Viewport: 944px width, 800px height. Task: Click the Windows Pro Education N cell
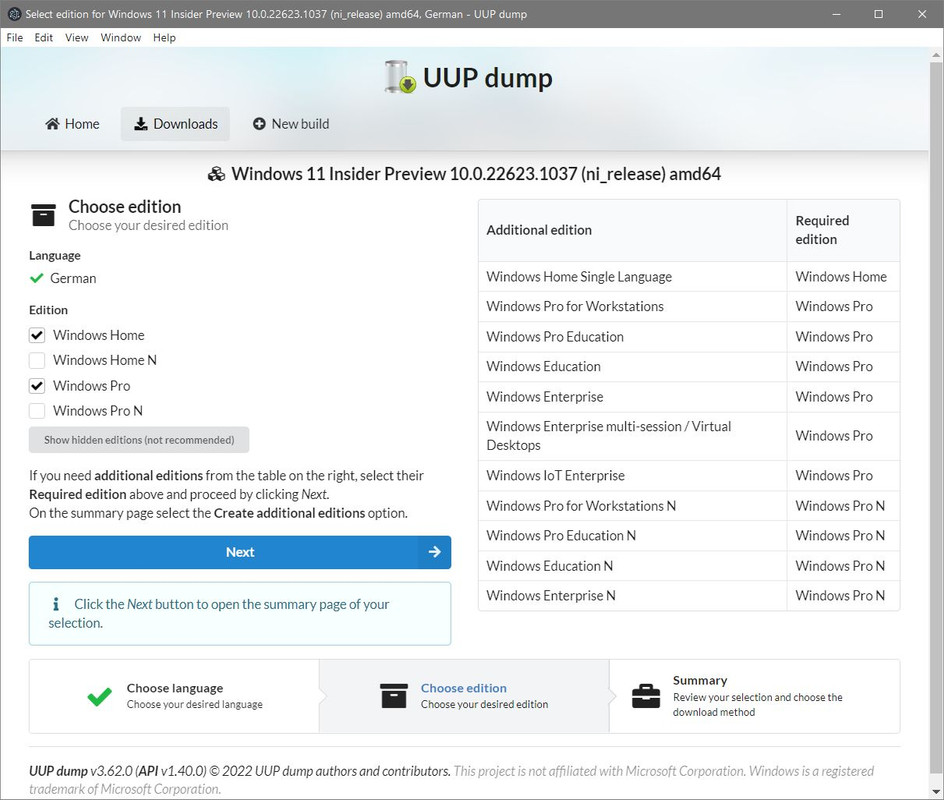click(x=633, y=536)
